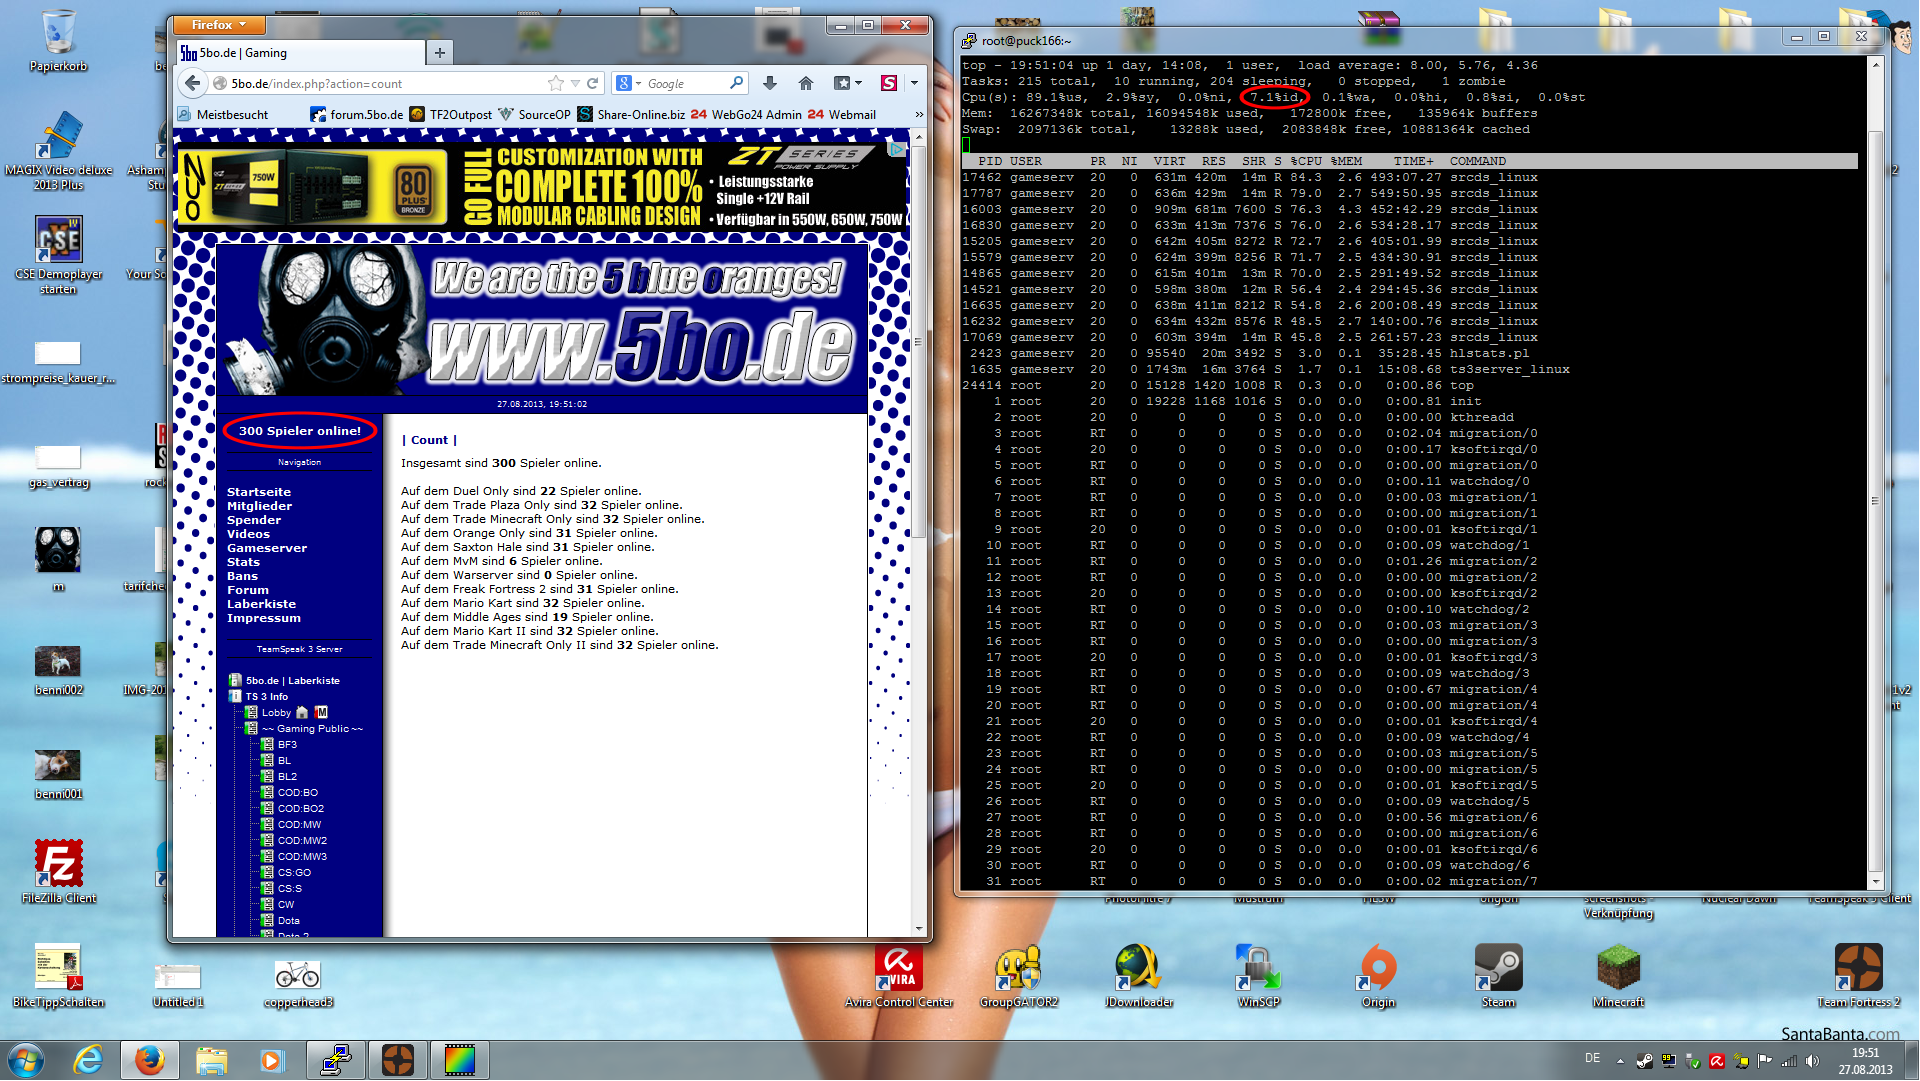Open the orange Firefox menu button
1920x1081 pixels.
pos(219,25)
